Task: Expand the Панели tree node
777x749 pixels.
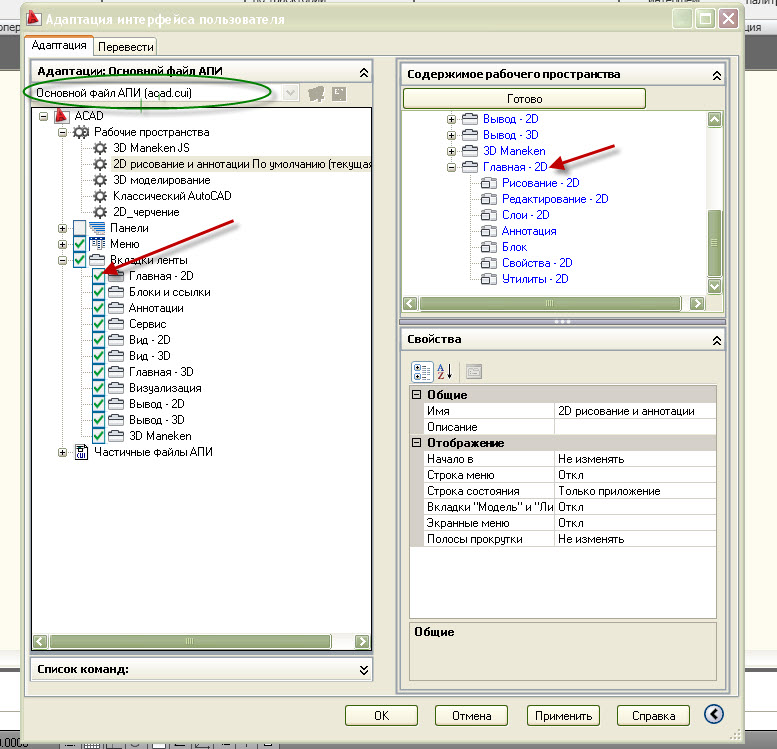Action: [x=62, y=229]
